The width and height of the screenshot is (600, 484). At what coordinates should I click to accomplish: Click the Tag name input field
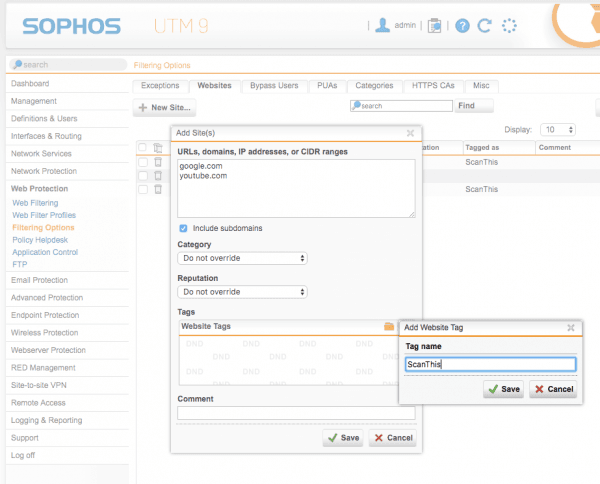pyautogui.click(x=490, y=364)
